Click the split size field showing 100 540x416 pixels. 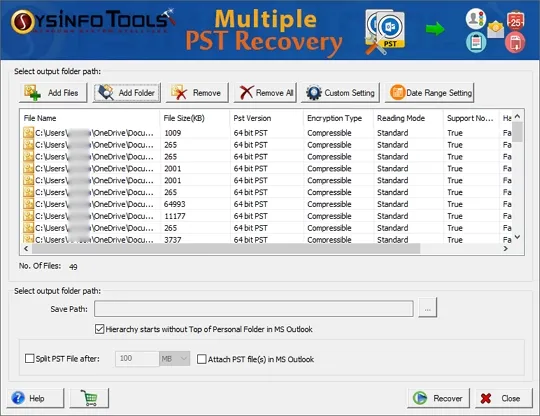click(137, 358)
